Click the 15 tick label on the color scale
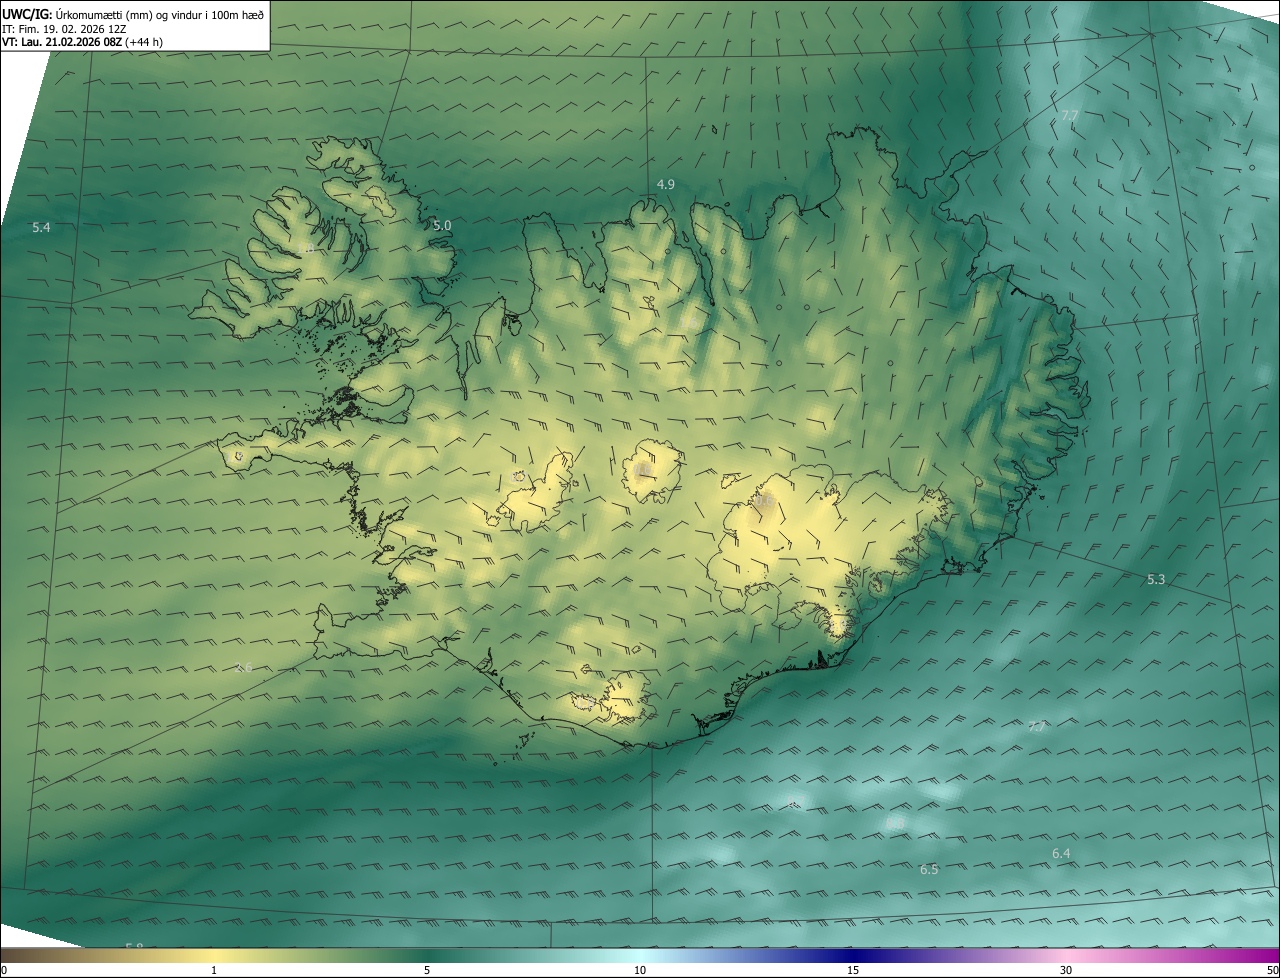 coord(853,971)
